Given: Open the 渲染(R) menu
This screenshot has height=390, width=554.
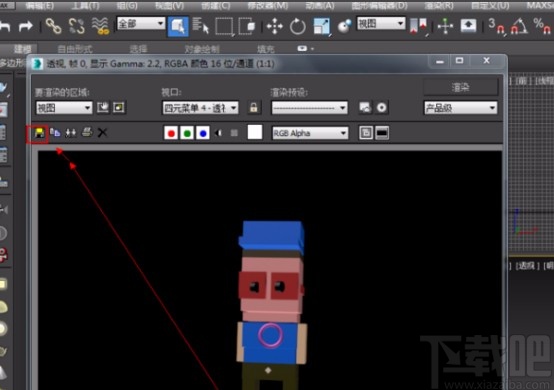Looking at the screenshot, I should click(x=439, y=6).
